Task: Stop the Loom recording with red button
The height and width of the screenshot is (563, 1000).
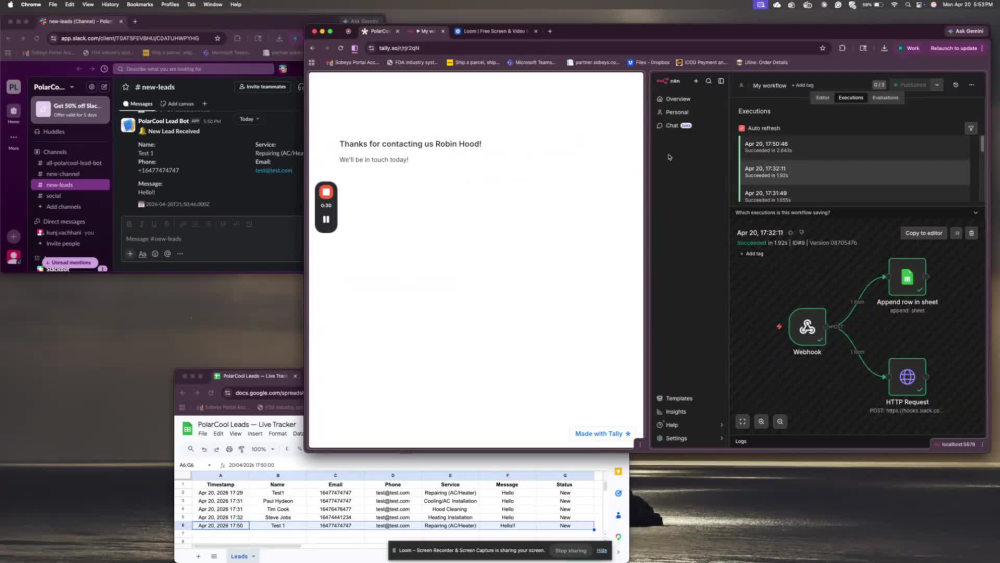Action: point(326,192)
